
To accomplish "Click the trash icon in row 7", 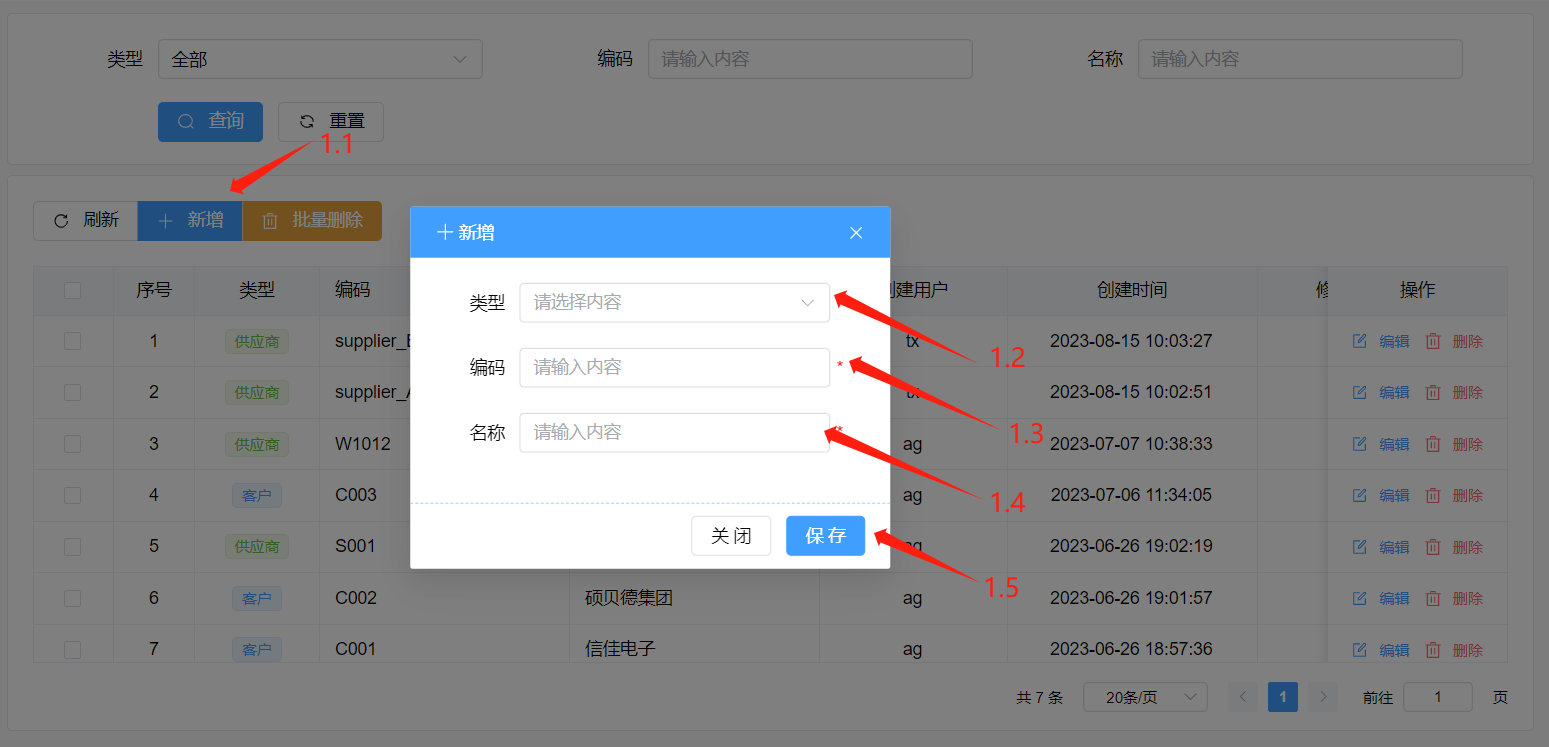I will point(1432,650).
